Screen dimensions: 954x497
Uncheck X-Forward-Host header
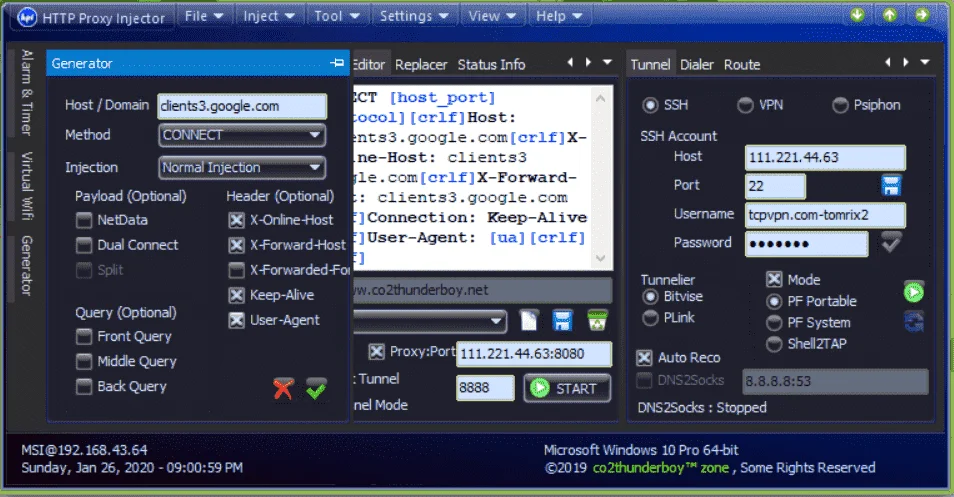click(x=236, y=245)
